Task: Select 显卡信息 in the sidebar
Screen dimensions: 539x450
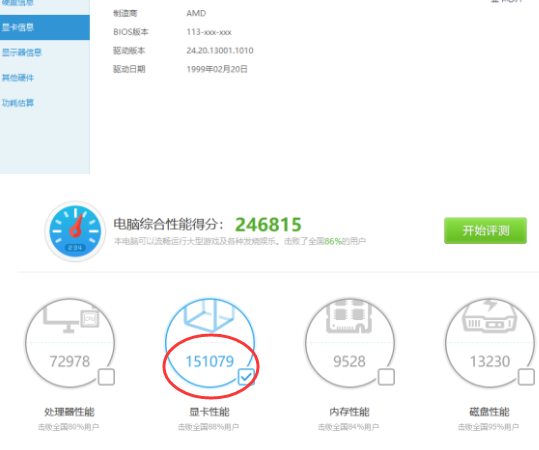Action: pos(45,28)
